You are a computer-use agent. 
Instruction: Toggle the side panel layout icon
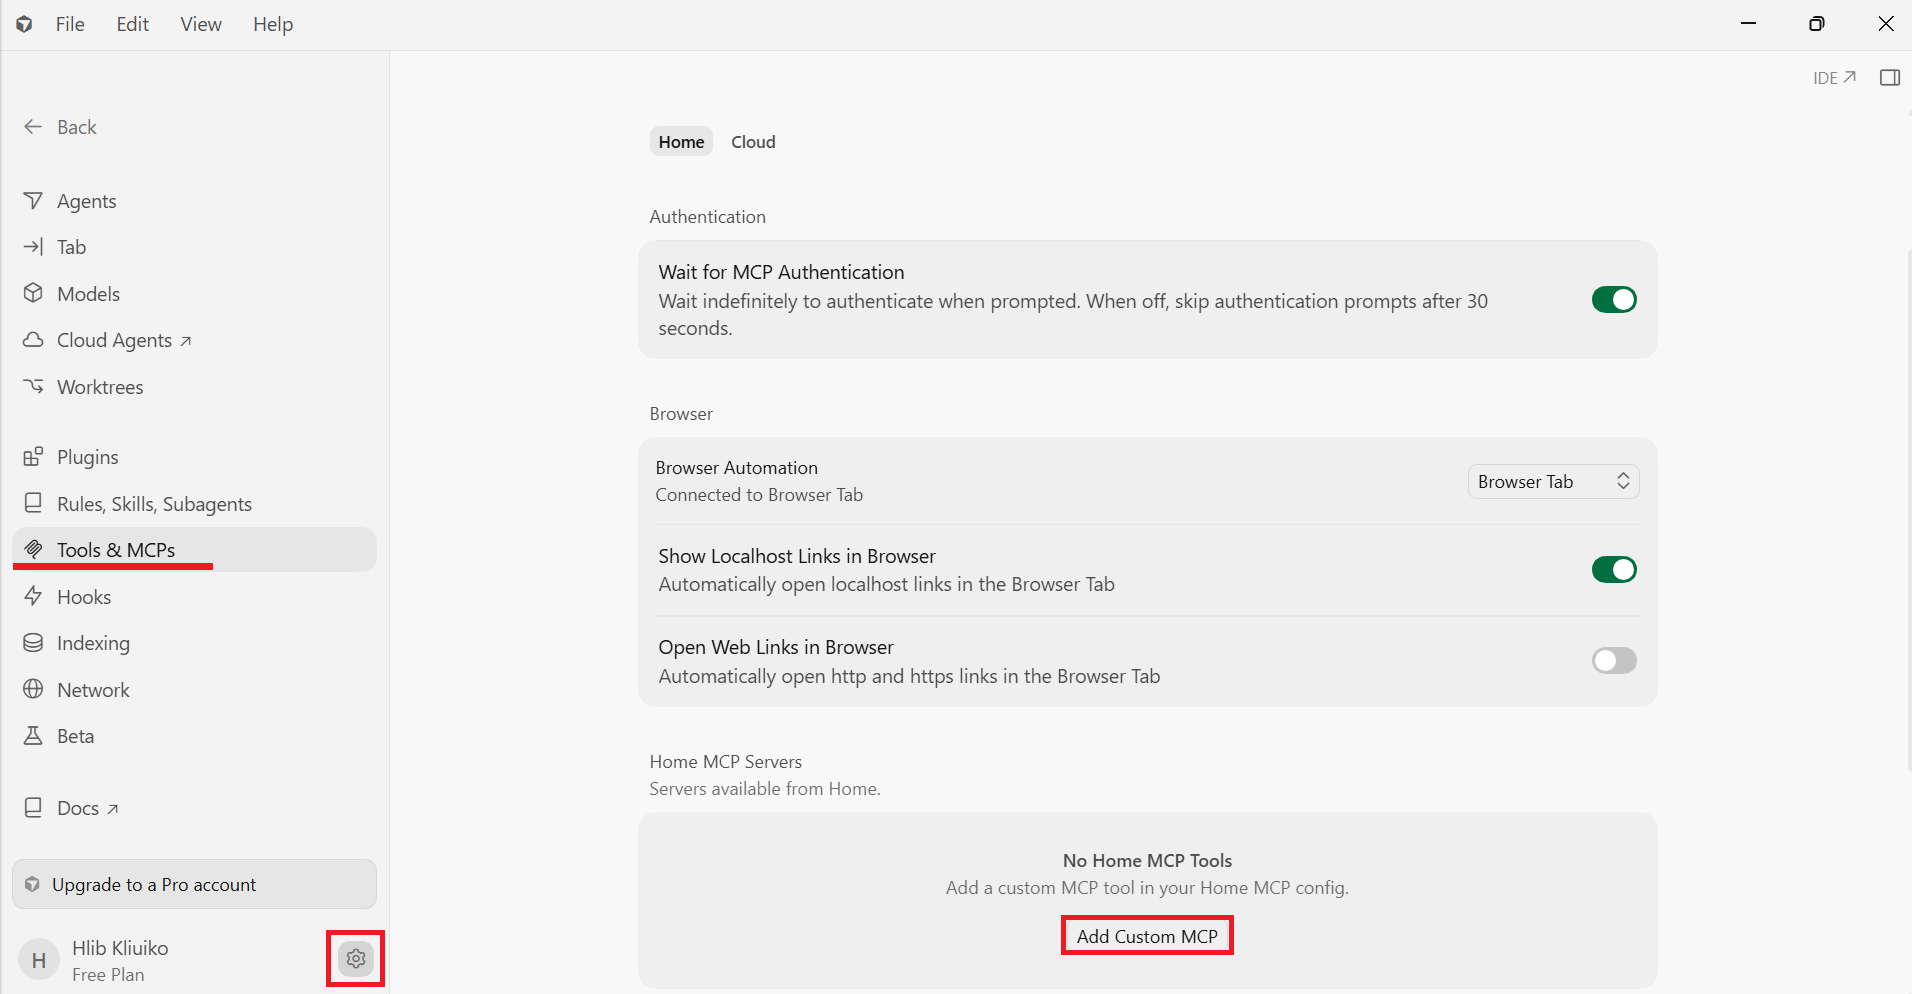click(x=1890, y=78)
